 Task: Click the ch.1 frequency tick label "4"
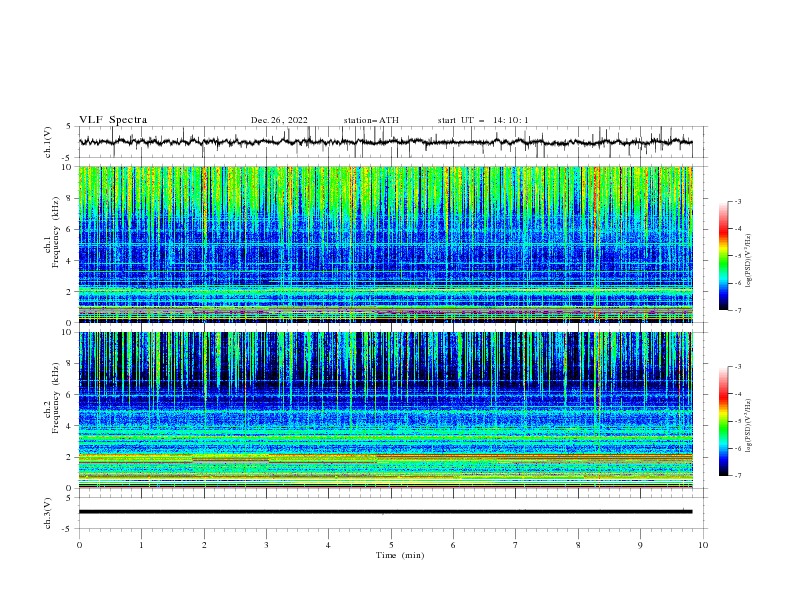point(70,261)
